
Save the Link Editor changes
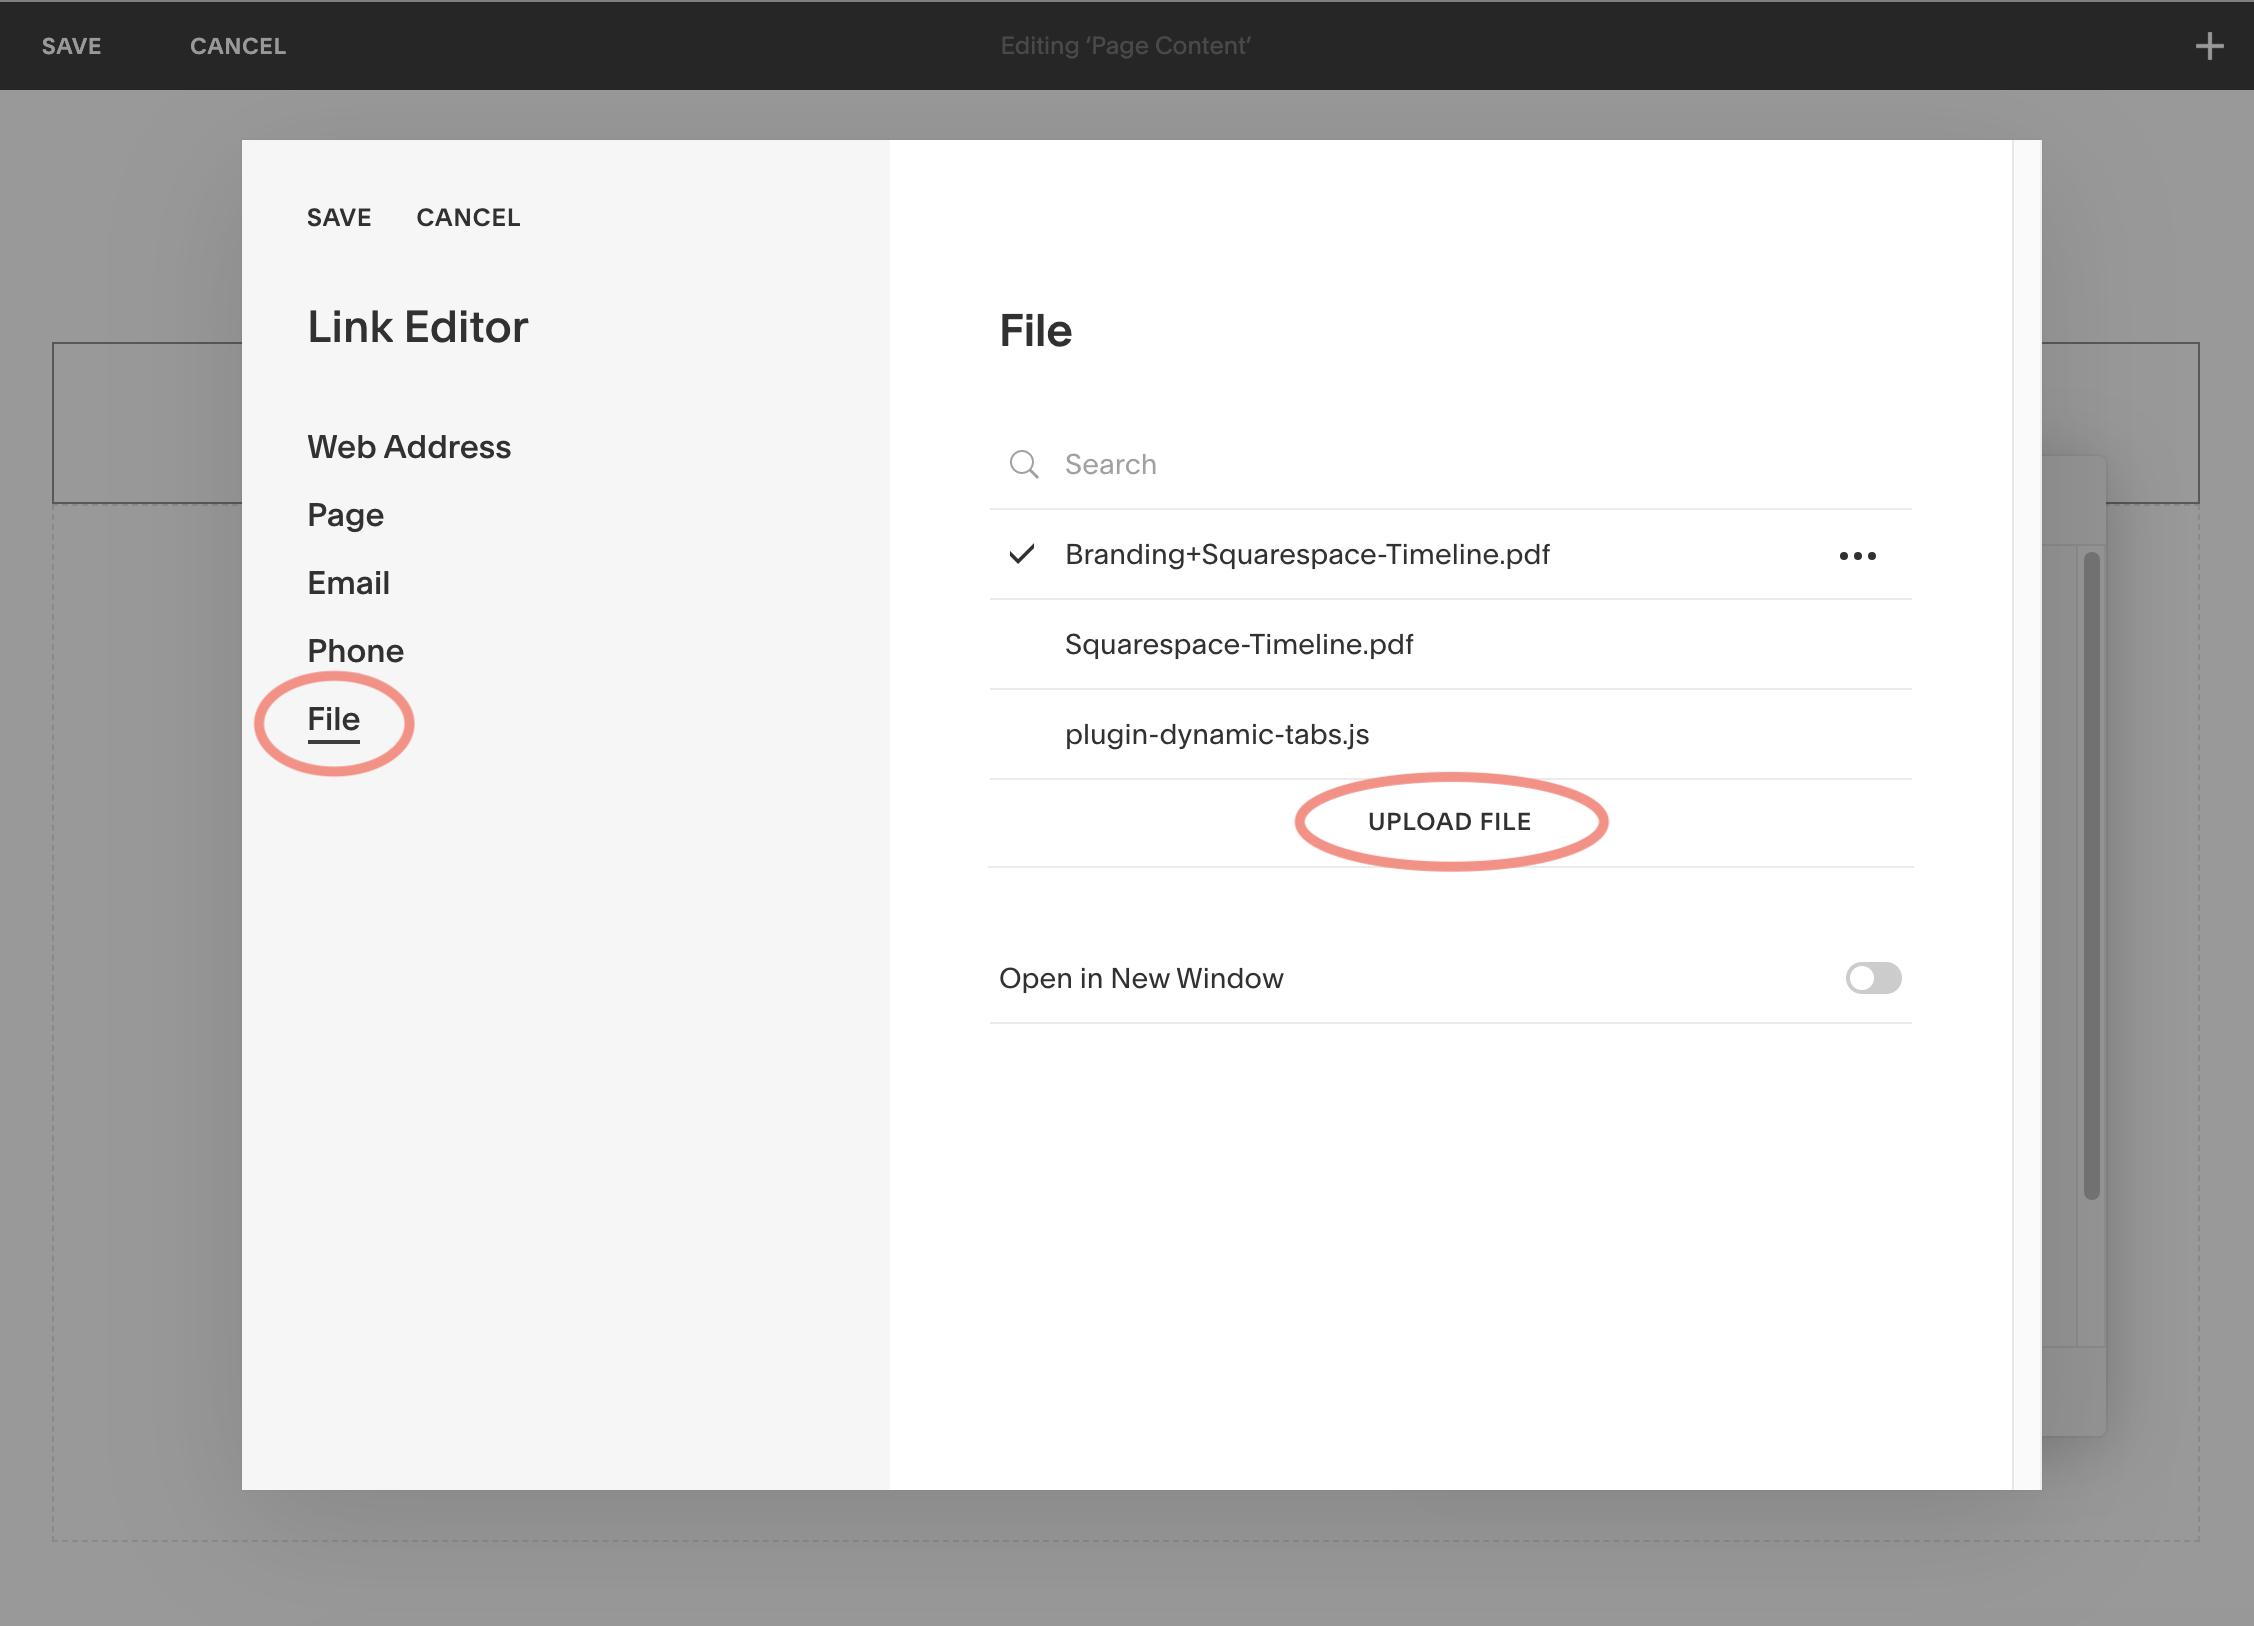(338, 218)
